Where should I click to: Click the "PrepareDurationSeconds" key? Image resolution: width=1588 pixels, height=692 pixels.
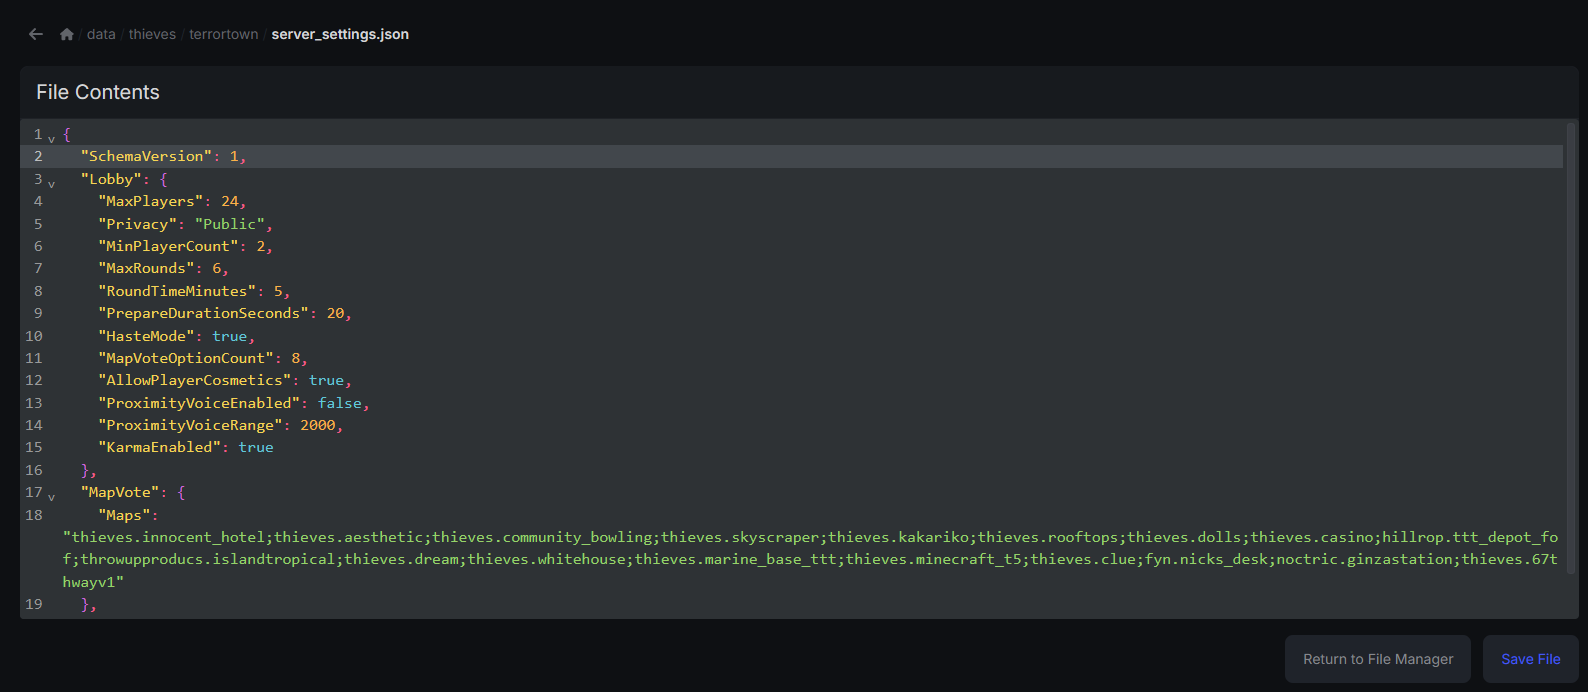pyautogui.click(x=204, y=313)
